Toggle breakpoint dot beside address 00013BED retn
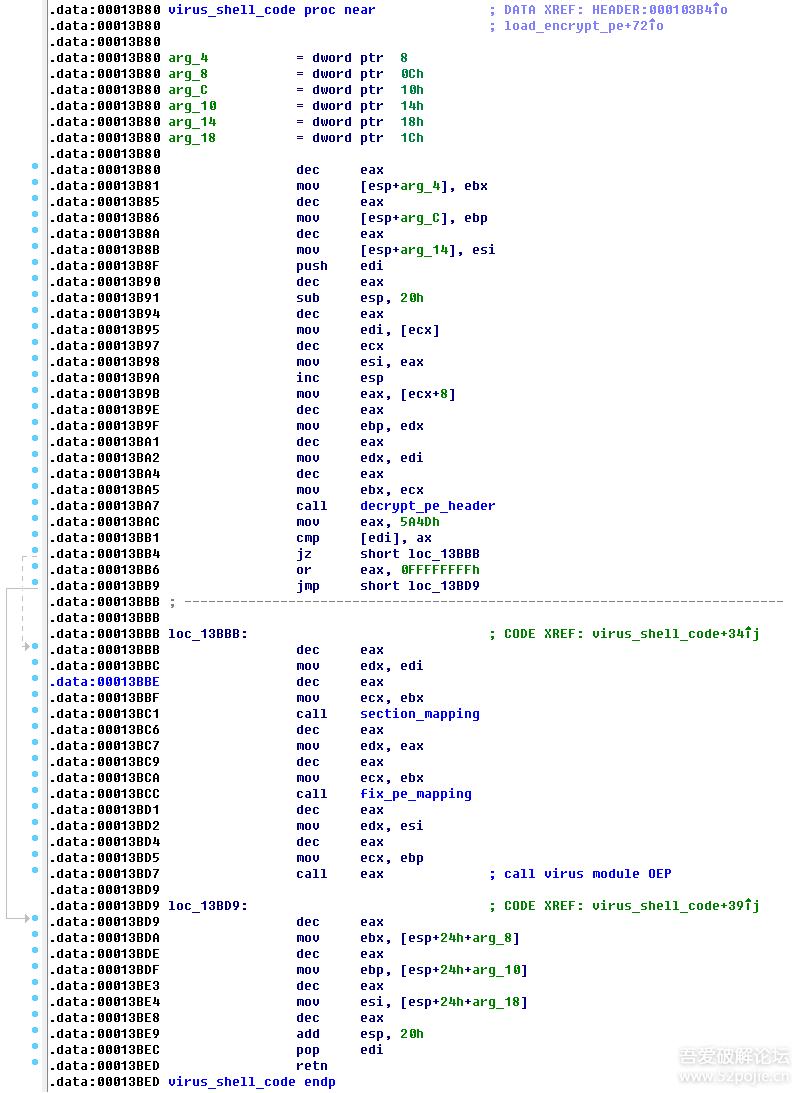The height and width of the screenshot is (1093, 799). (35, 1063)
